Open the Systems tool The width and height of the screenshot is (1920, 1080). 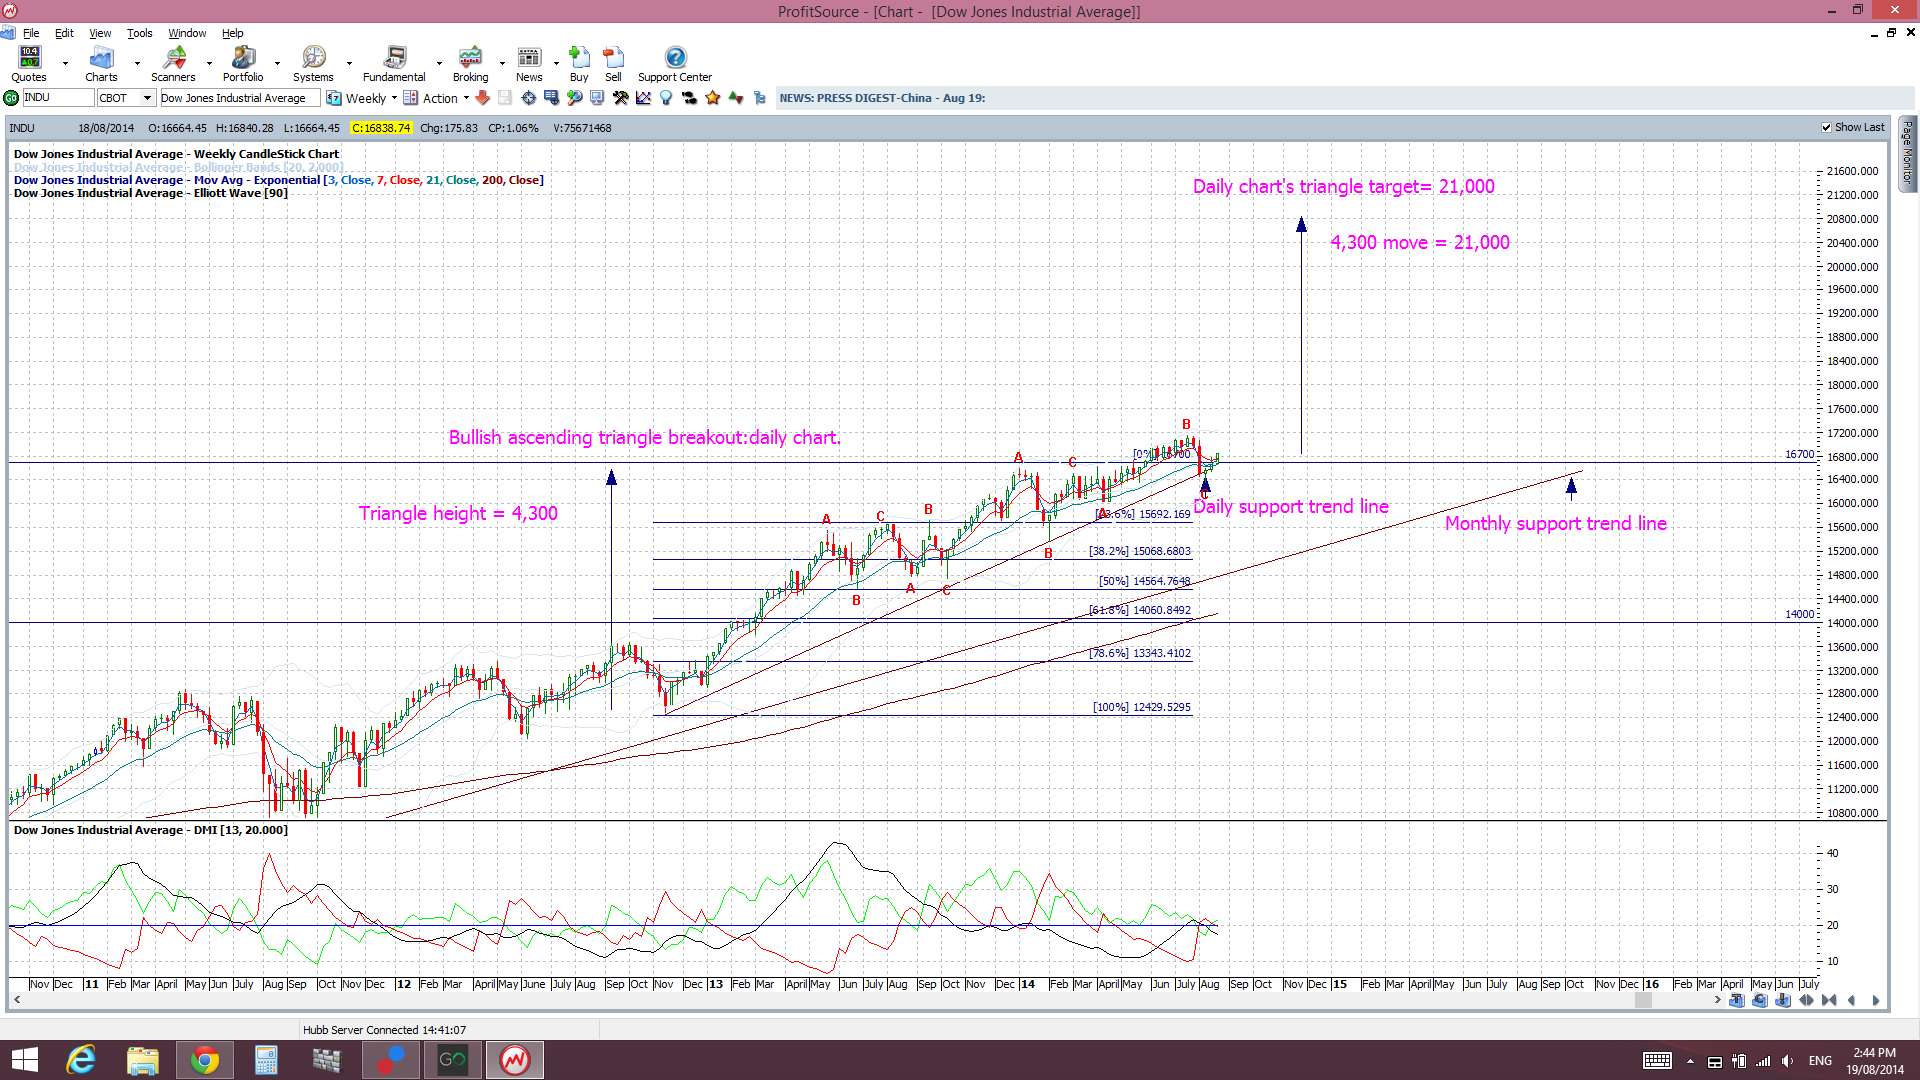tap(313, 64)
